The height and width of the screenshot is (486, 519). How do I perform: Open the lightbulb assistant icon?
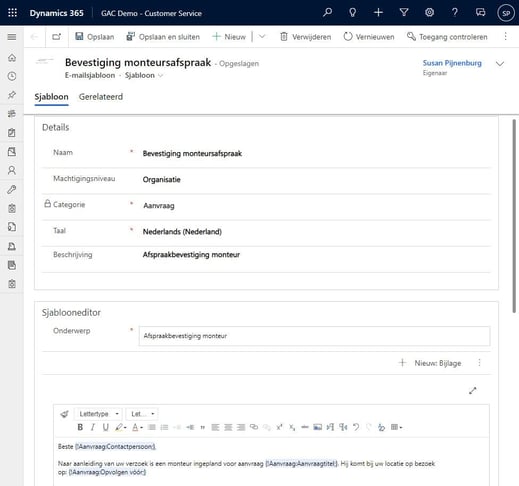point(352,13)
